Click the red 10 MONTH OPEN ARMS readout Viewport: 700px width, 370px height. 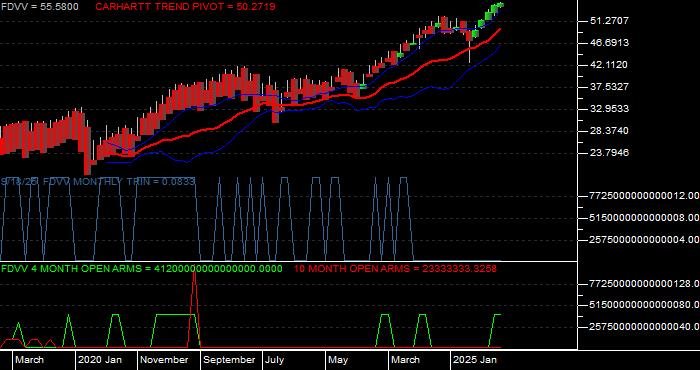point(396,269)
